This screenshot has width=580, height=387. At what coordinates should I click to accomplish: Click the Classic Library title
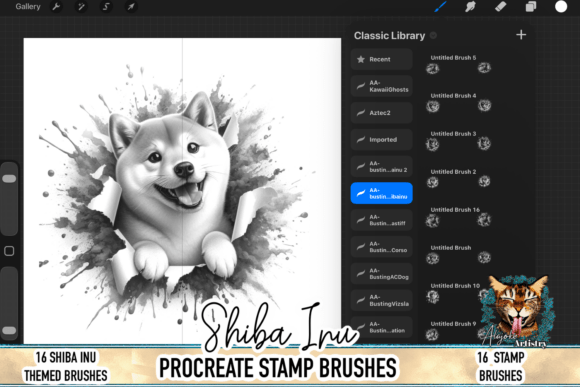[389, 36]
